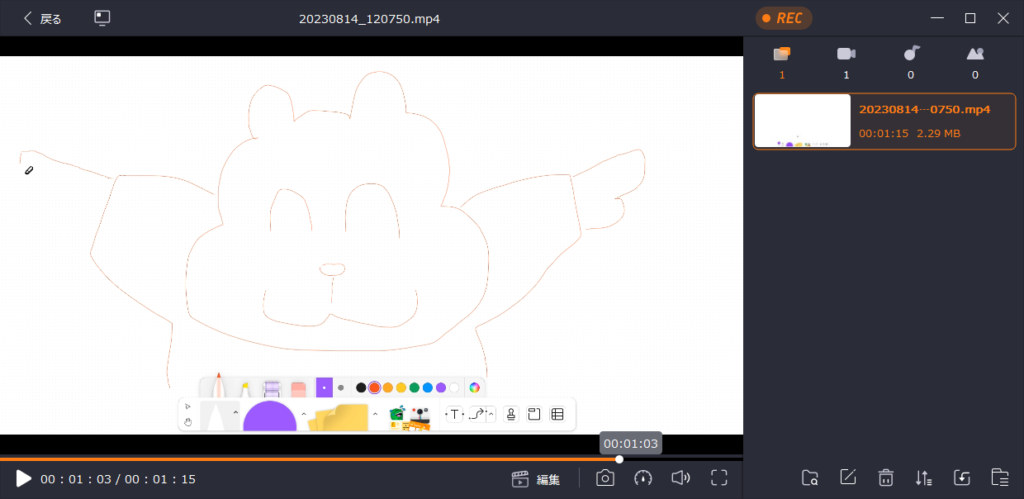Image resolution: width=1024 pixels, height=499 pixels.
Task: Expand the connector line options chevron
Action: click(x=491, y=413)
